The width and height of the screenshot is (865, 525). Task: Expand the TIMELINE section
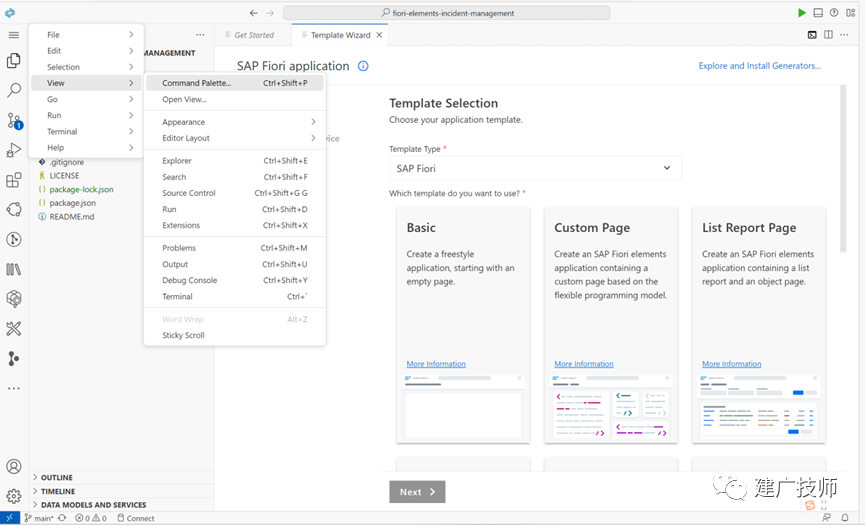(x=121, y=491)
